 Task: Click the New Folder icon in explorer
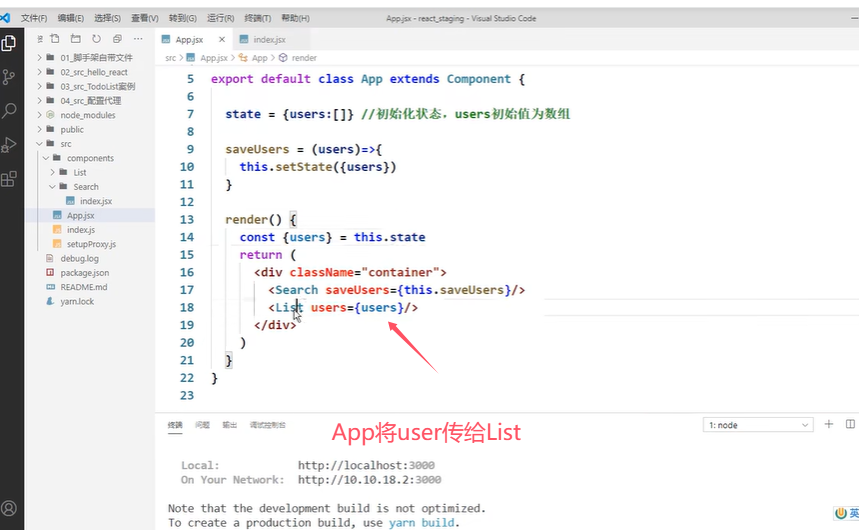pos(76,39)
